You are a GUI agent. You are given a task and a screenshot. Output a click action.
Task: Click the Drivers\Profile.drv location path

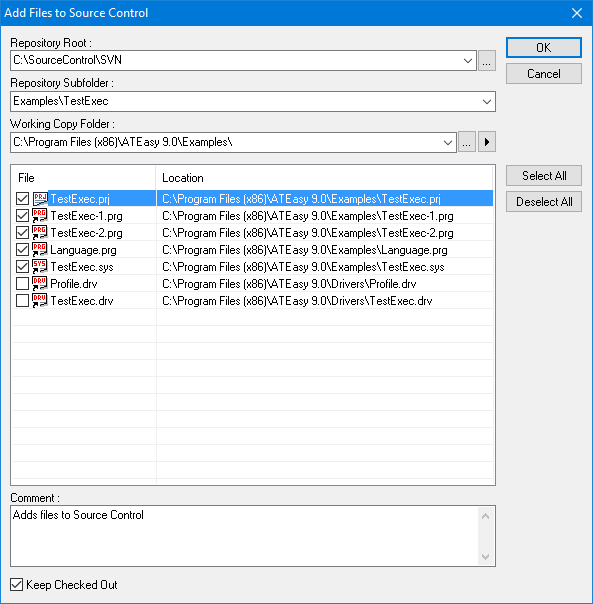pos(289,284)
